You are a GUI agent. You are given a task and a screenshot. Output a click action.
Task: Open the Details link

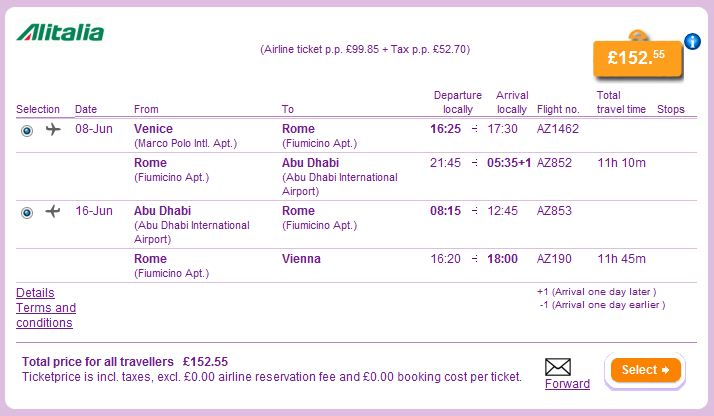click(35, 293)
